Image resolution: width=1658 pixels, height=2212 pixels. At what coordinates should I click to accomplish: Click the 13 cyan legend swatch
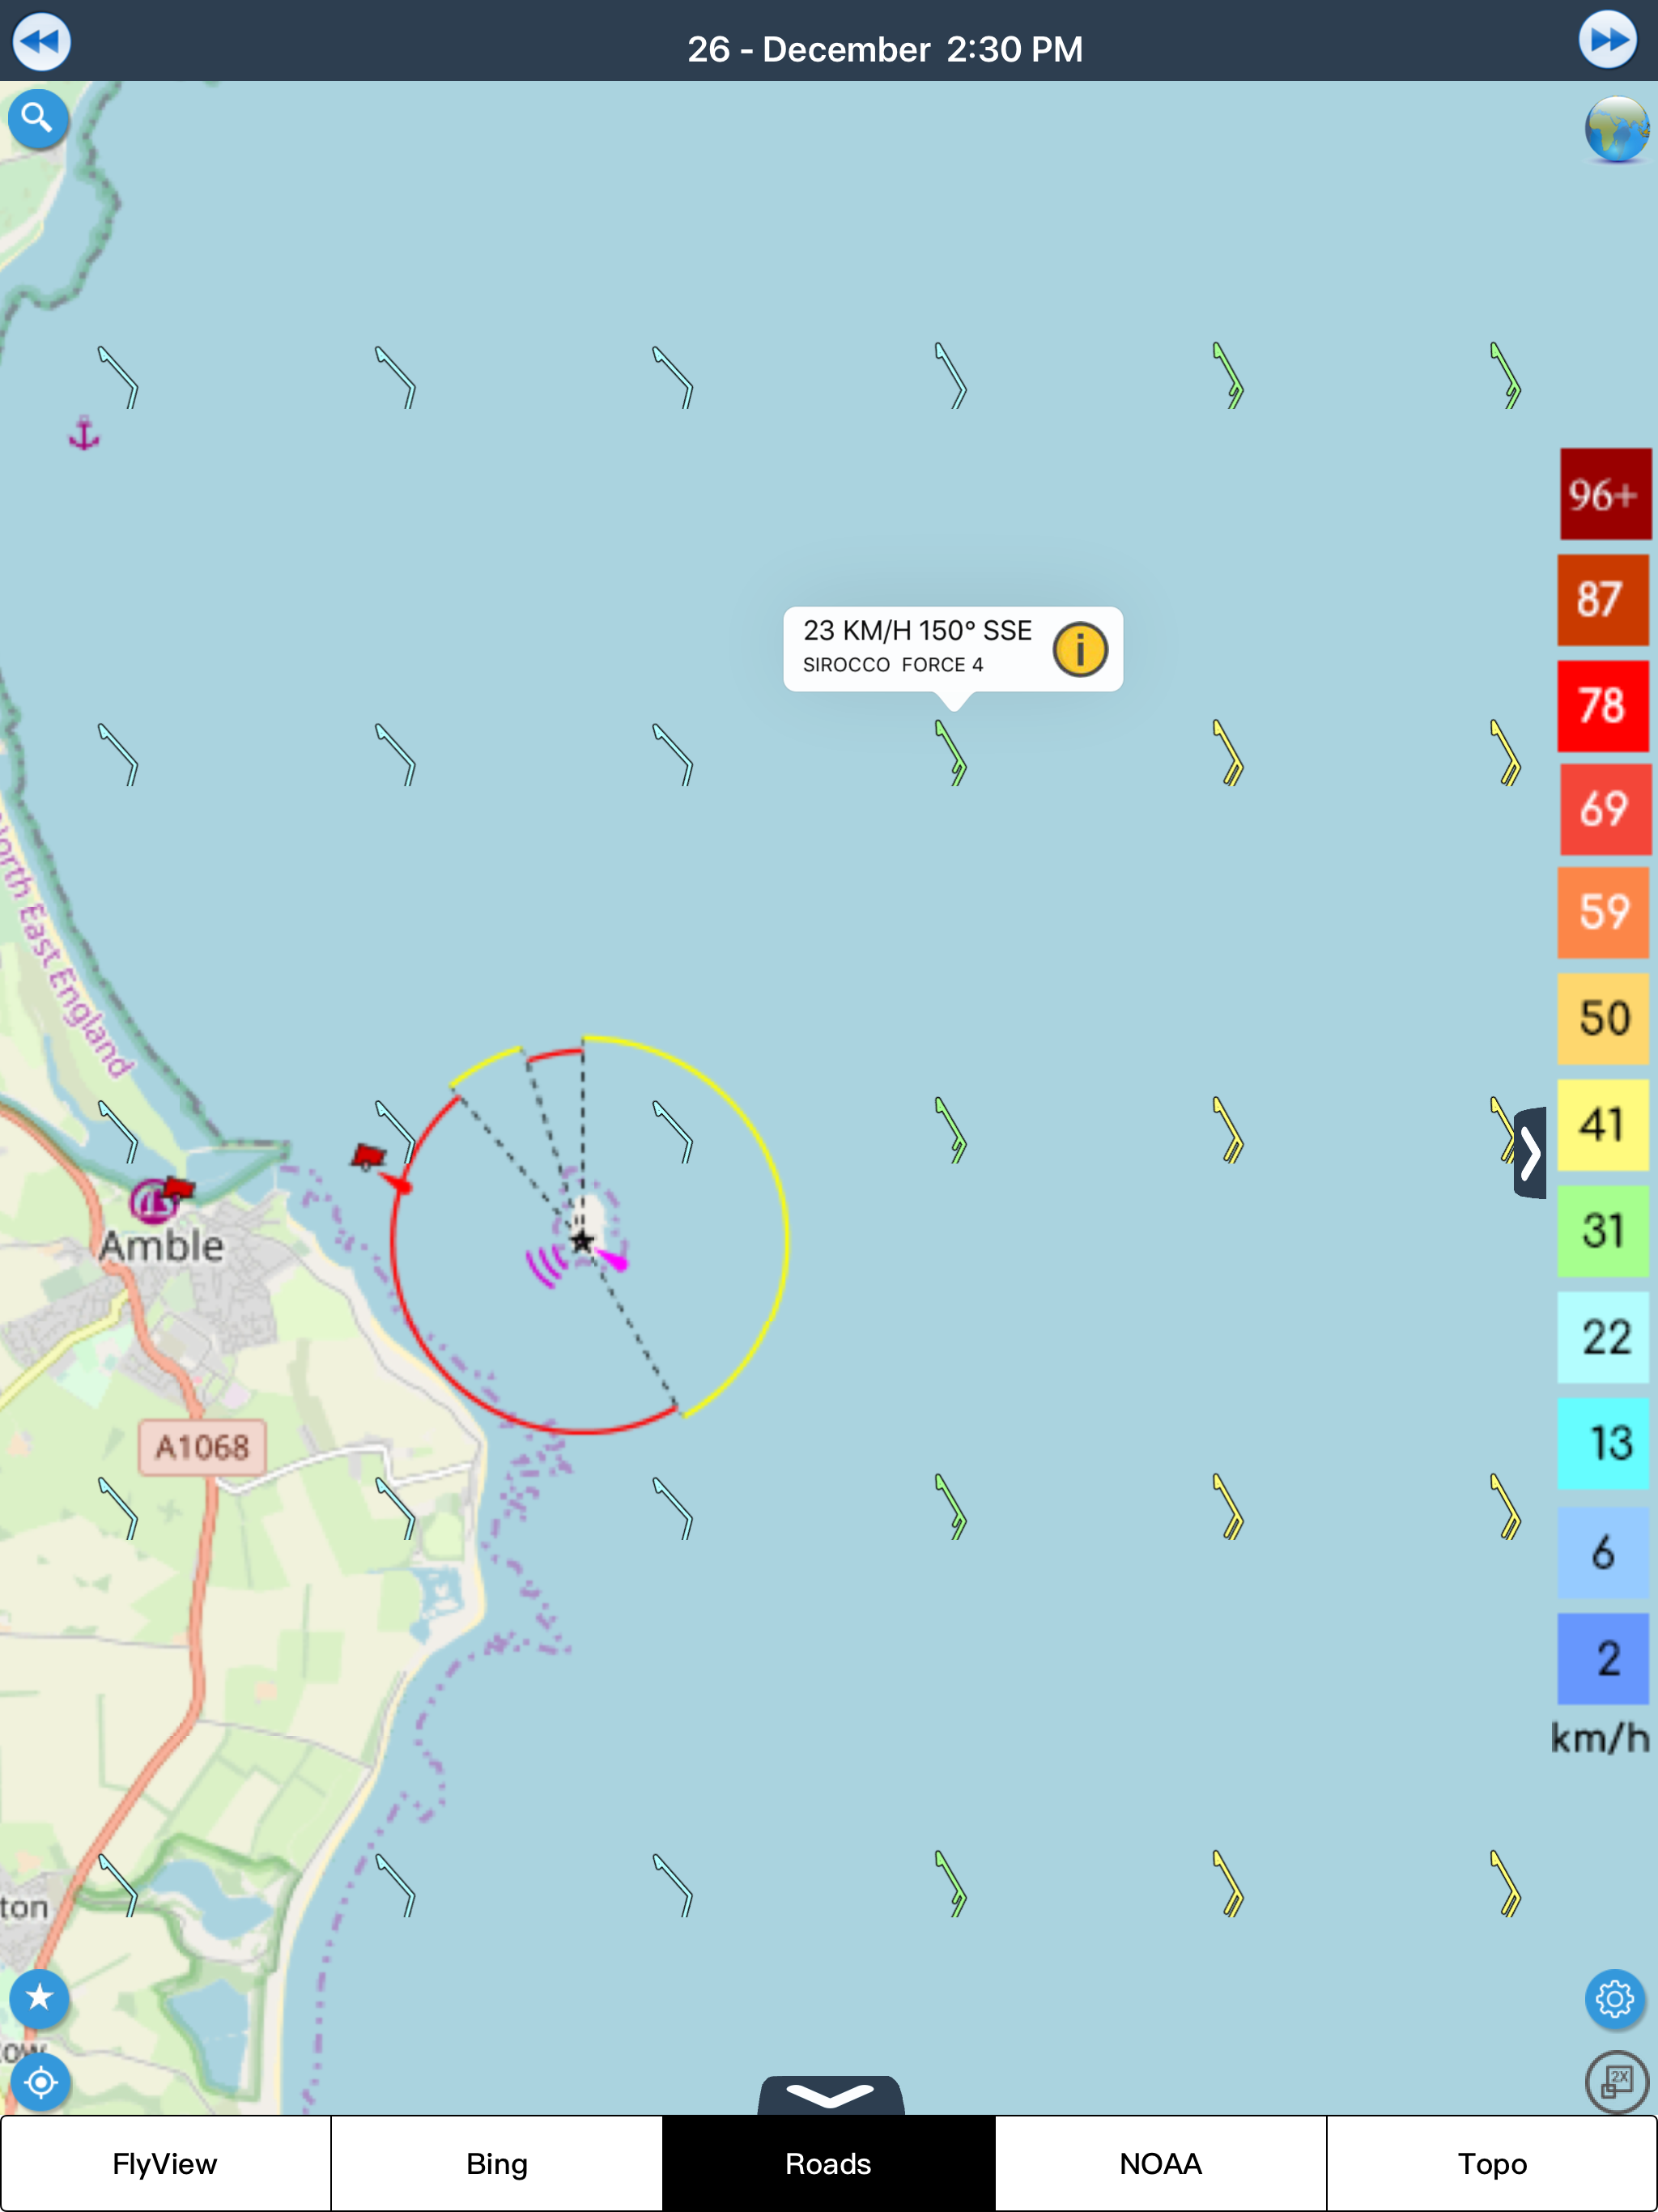coord(1603,1443)
